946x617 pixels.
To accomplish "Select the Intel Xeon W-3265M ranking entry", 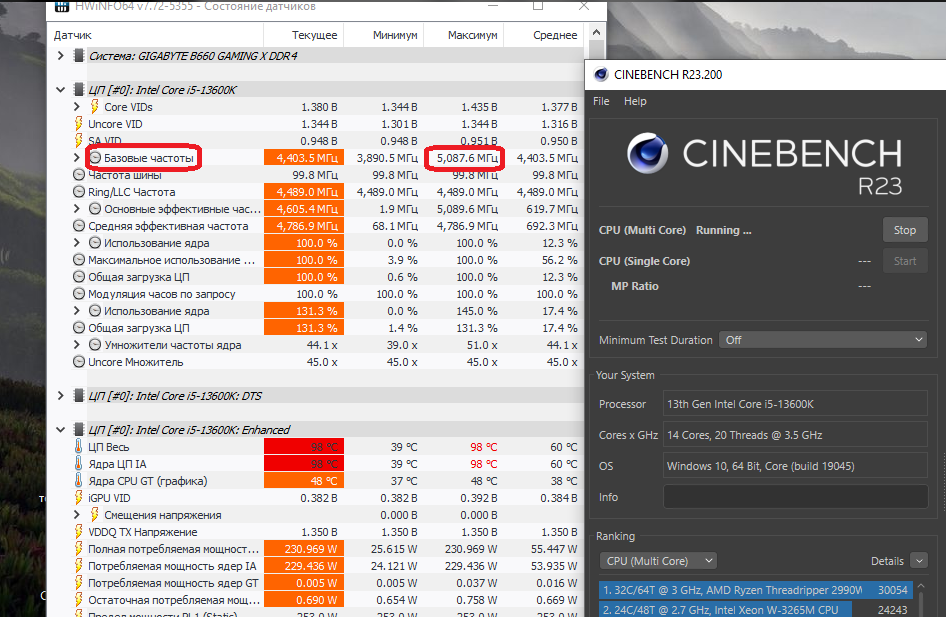I will point(755,609).
